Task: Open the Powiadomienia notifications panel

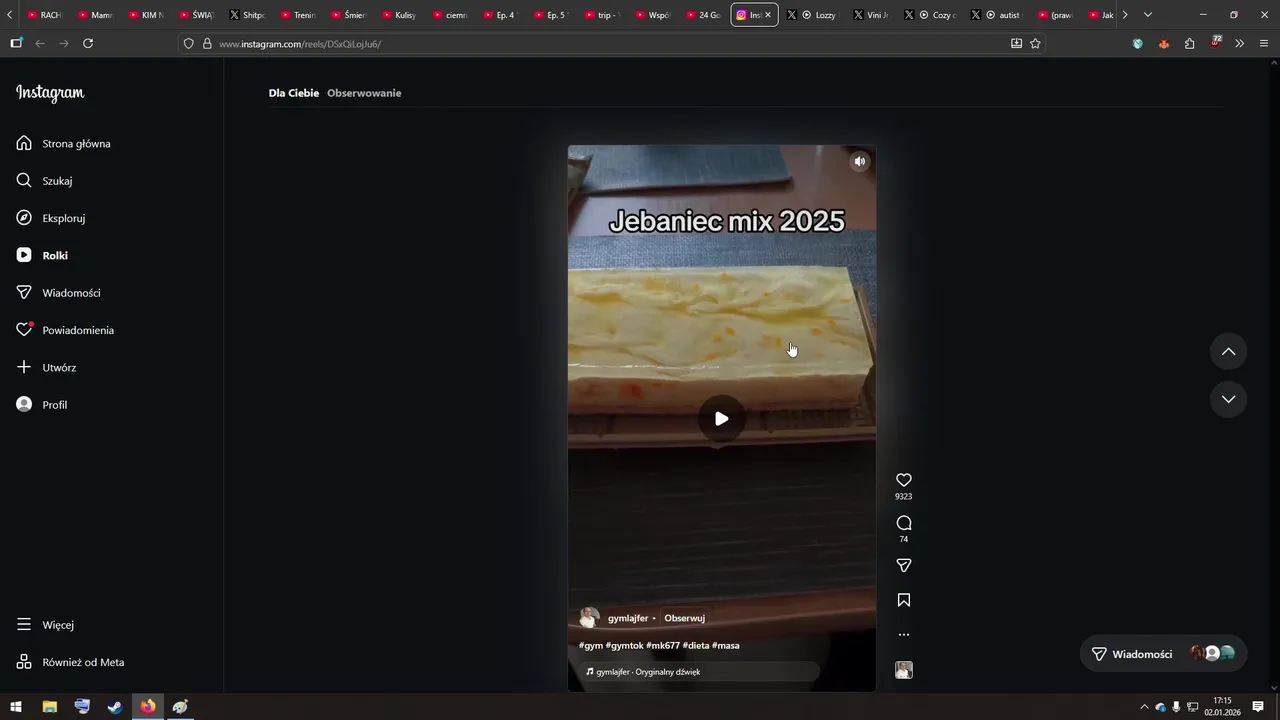Action: tap(65, 330)
